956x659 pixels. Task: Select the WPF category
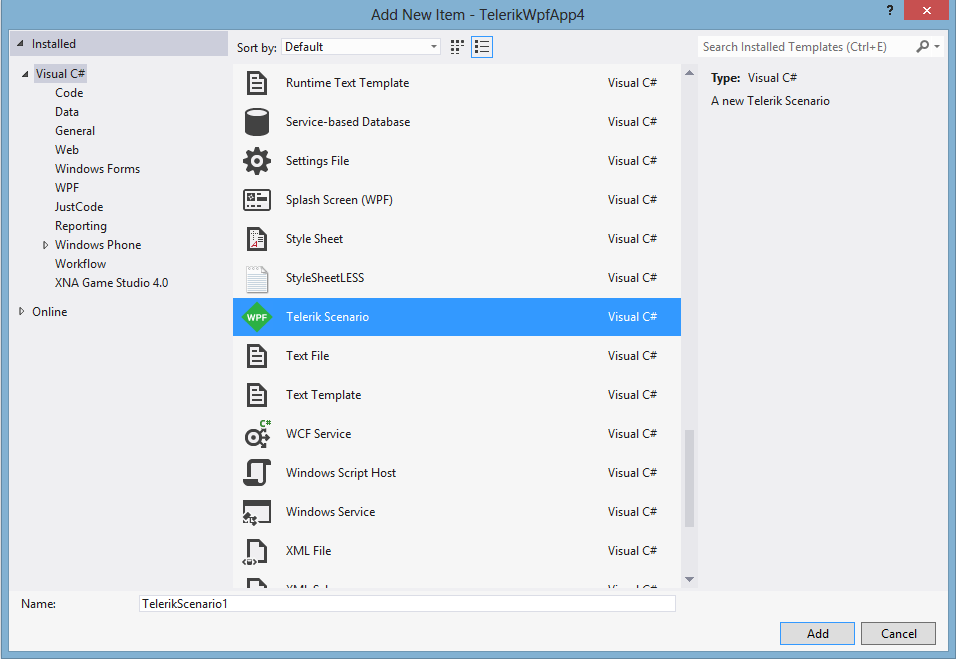(66, 187)
